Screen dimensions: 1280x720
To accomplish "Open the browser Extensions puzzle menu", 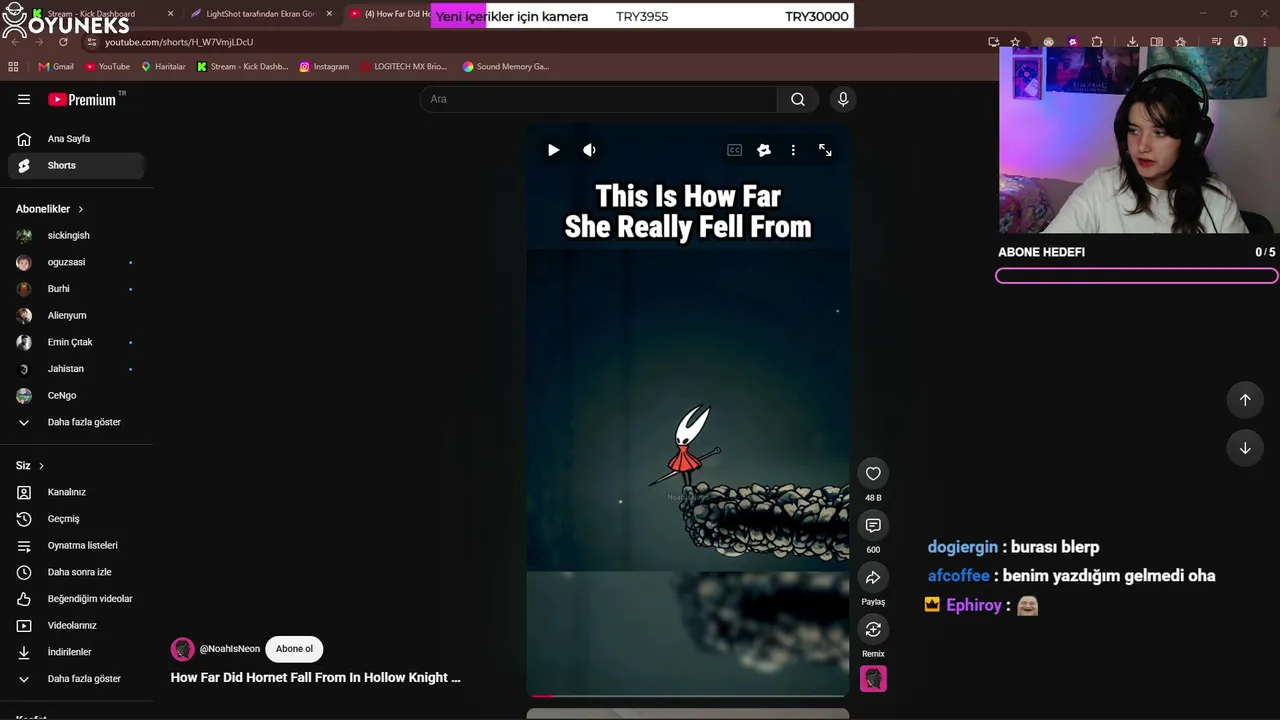I will pyautogui.click(x=1097, y=42).
